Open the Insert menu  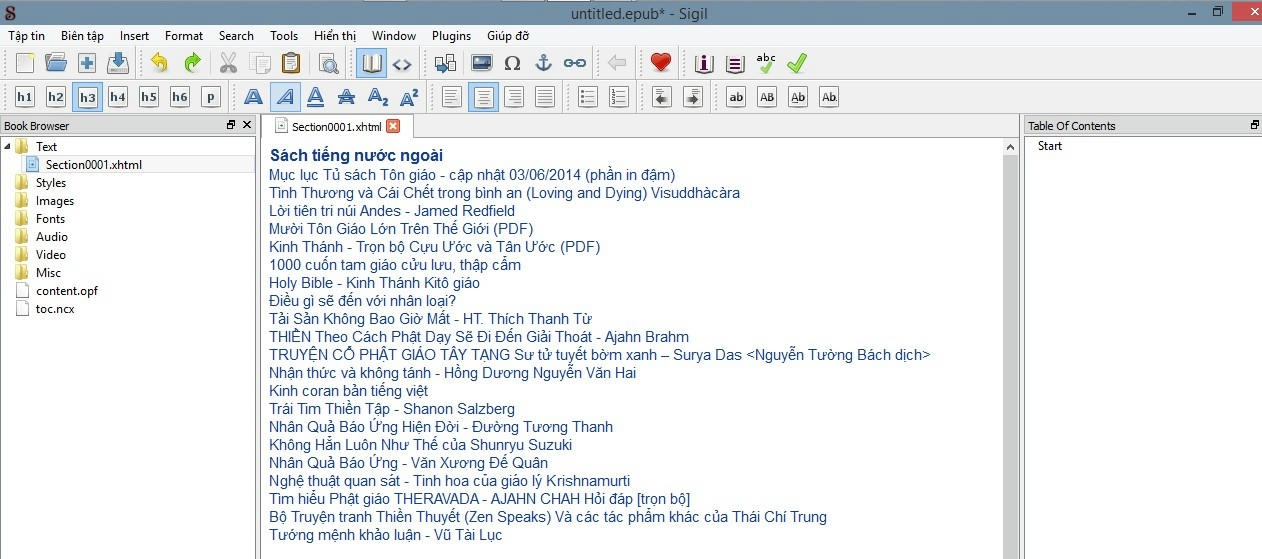click(134, 35)
